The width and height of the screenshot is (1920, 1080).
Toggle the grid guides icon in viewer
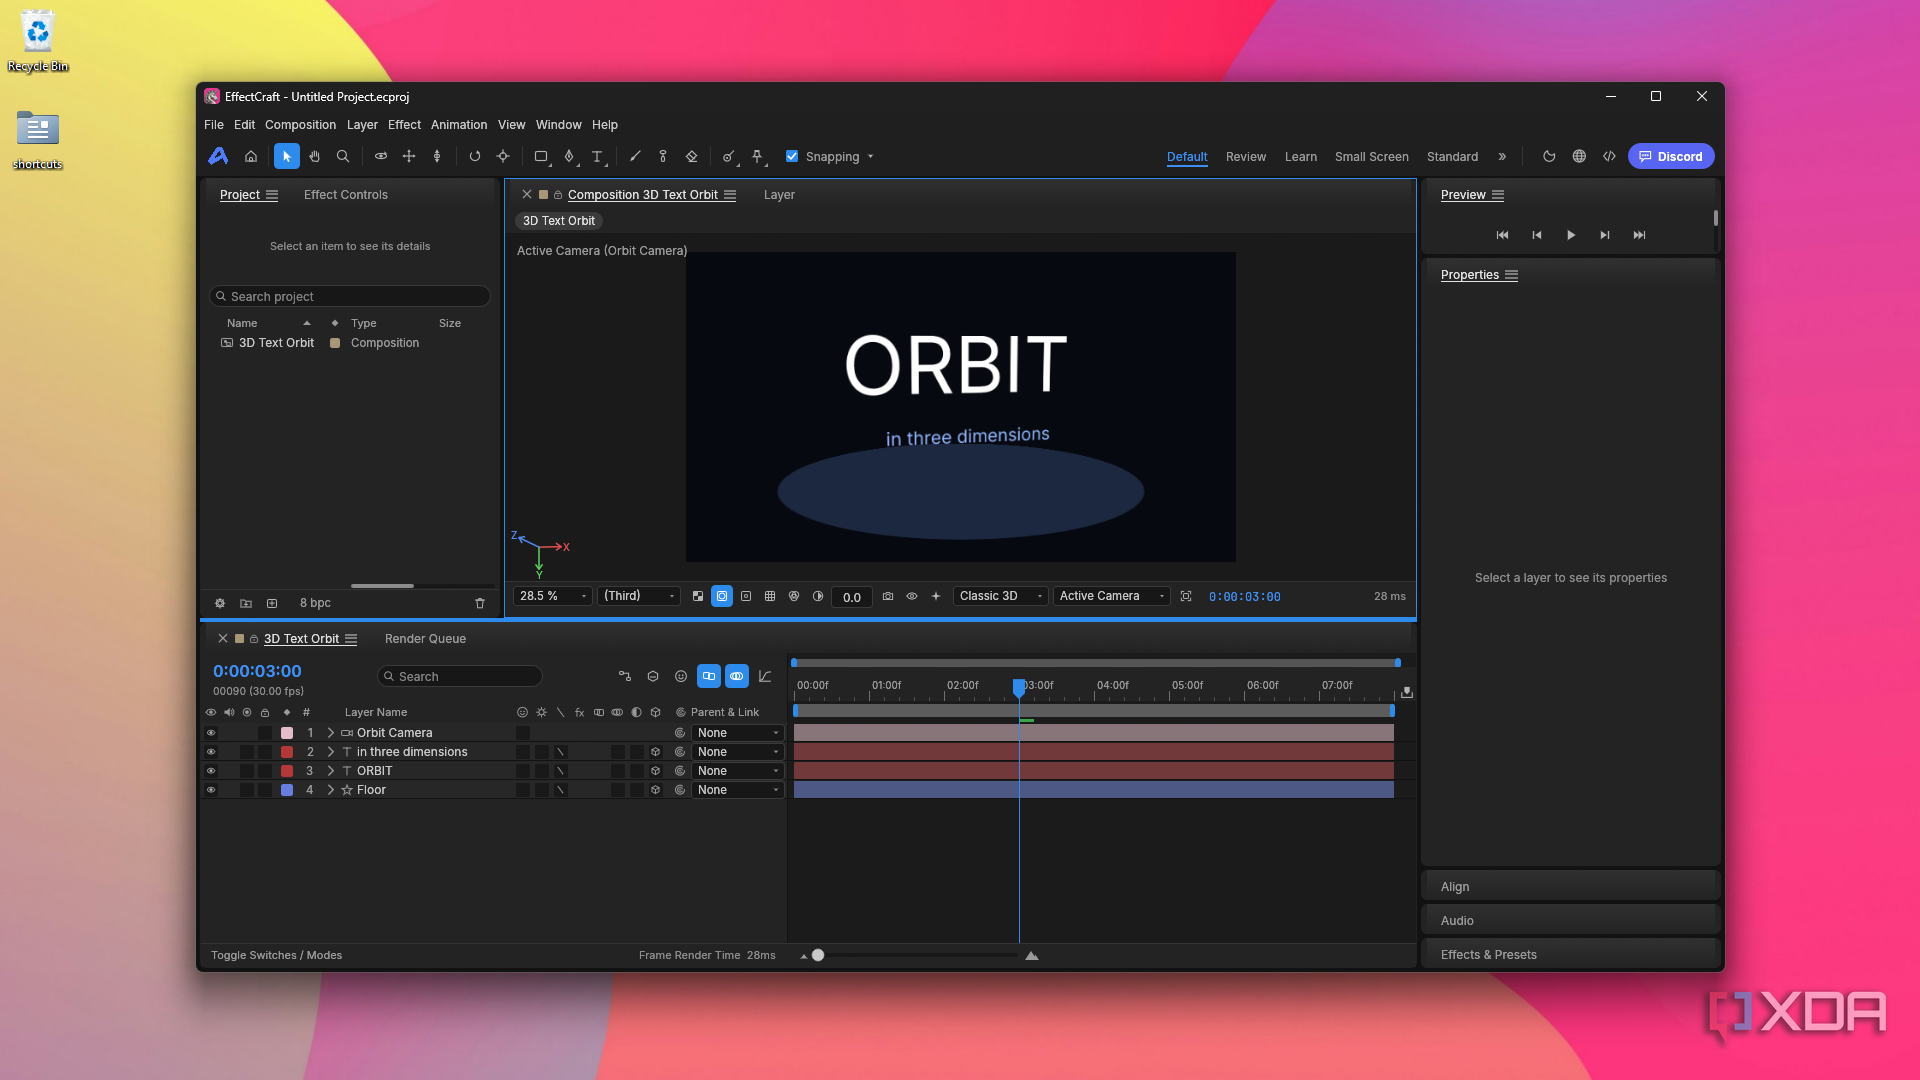click(x=770, y=596)
